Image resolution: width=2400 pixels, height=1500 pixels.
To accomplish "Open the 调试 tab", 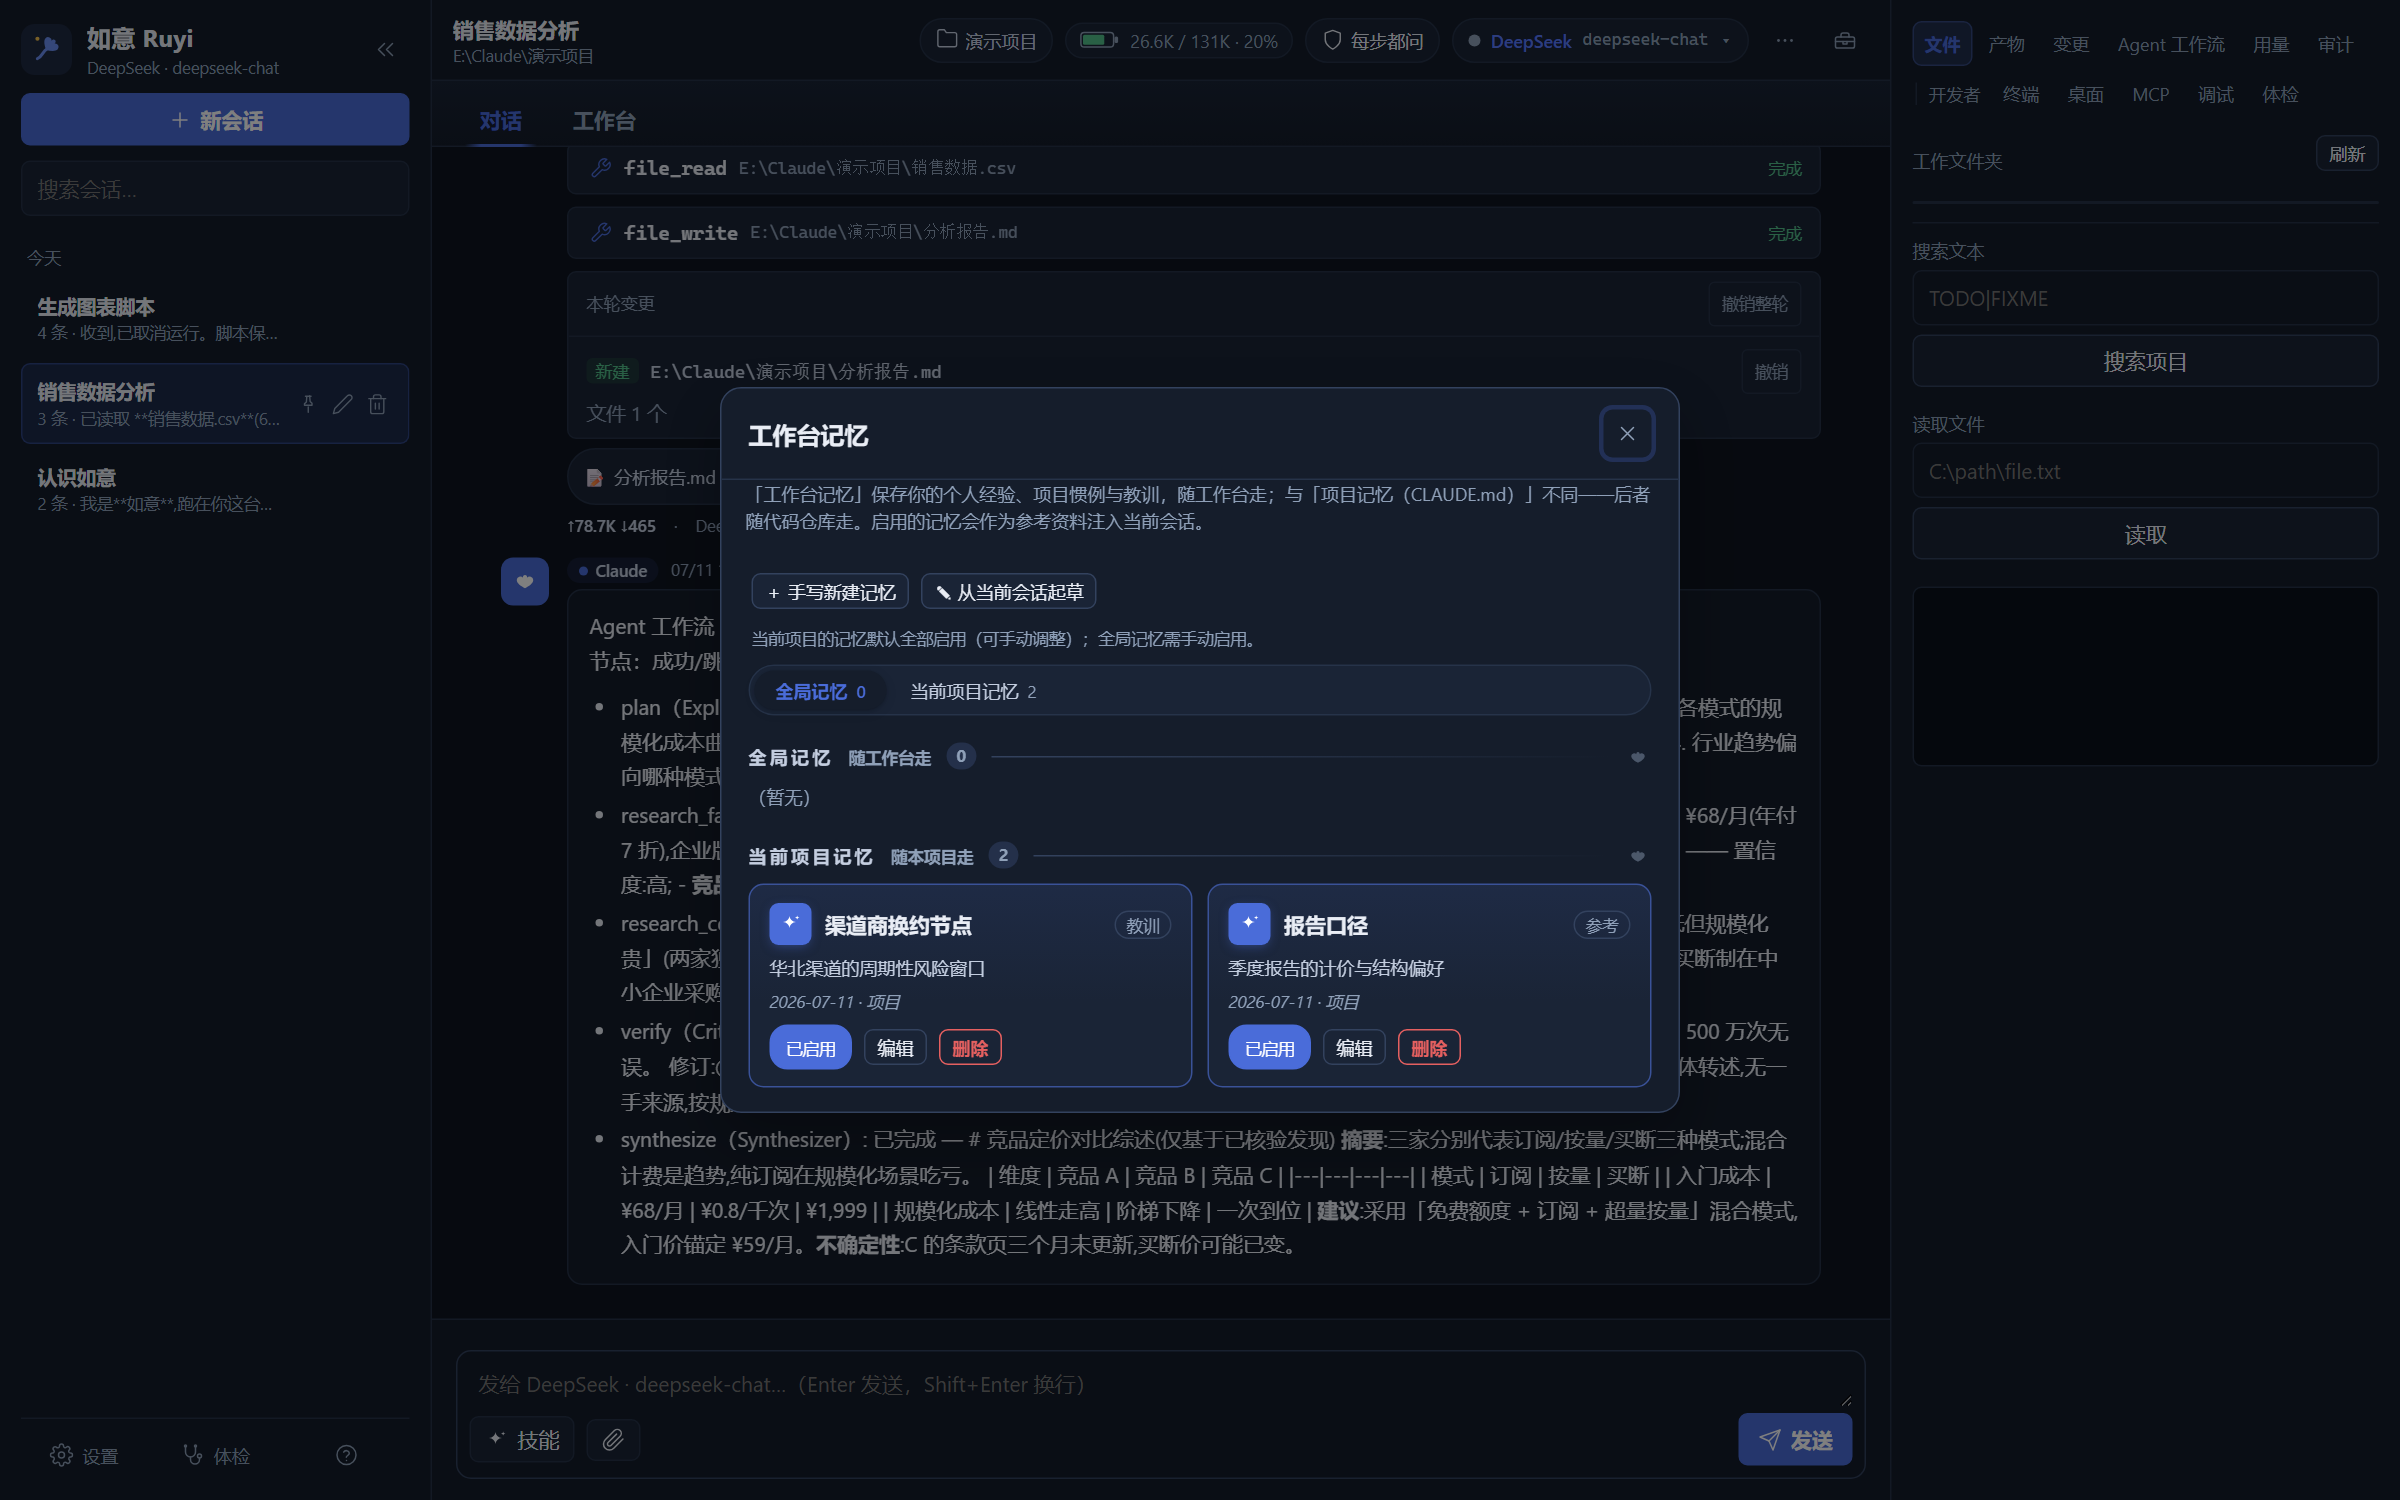I will point(2216,94).
